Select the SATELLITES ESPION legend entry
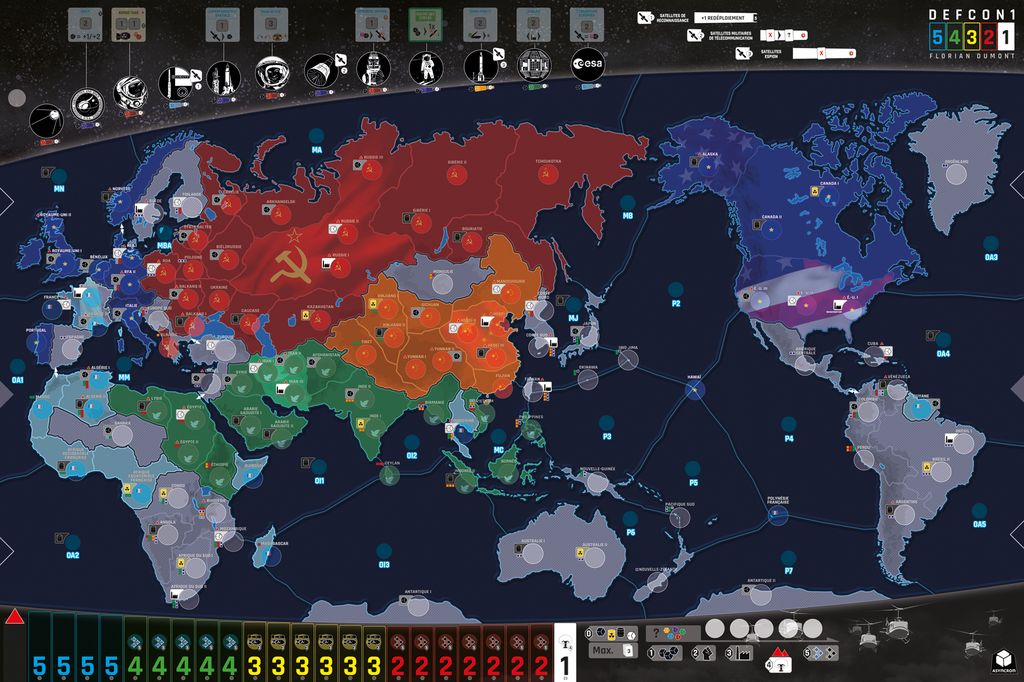 click(770, 52)
